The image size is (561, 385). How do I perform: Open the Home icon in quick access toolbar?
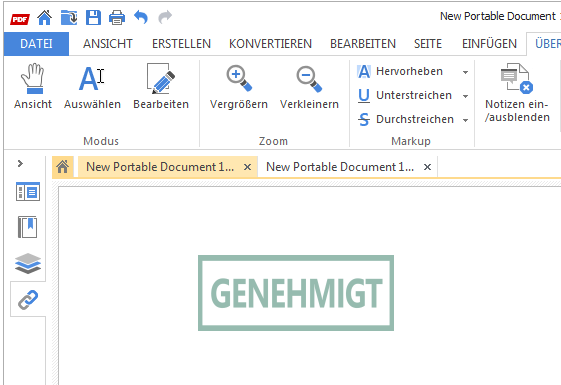pyautogui.click(x=45, y=17)
